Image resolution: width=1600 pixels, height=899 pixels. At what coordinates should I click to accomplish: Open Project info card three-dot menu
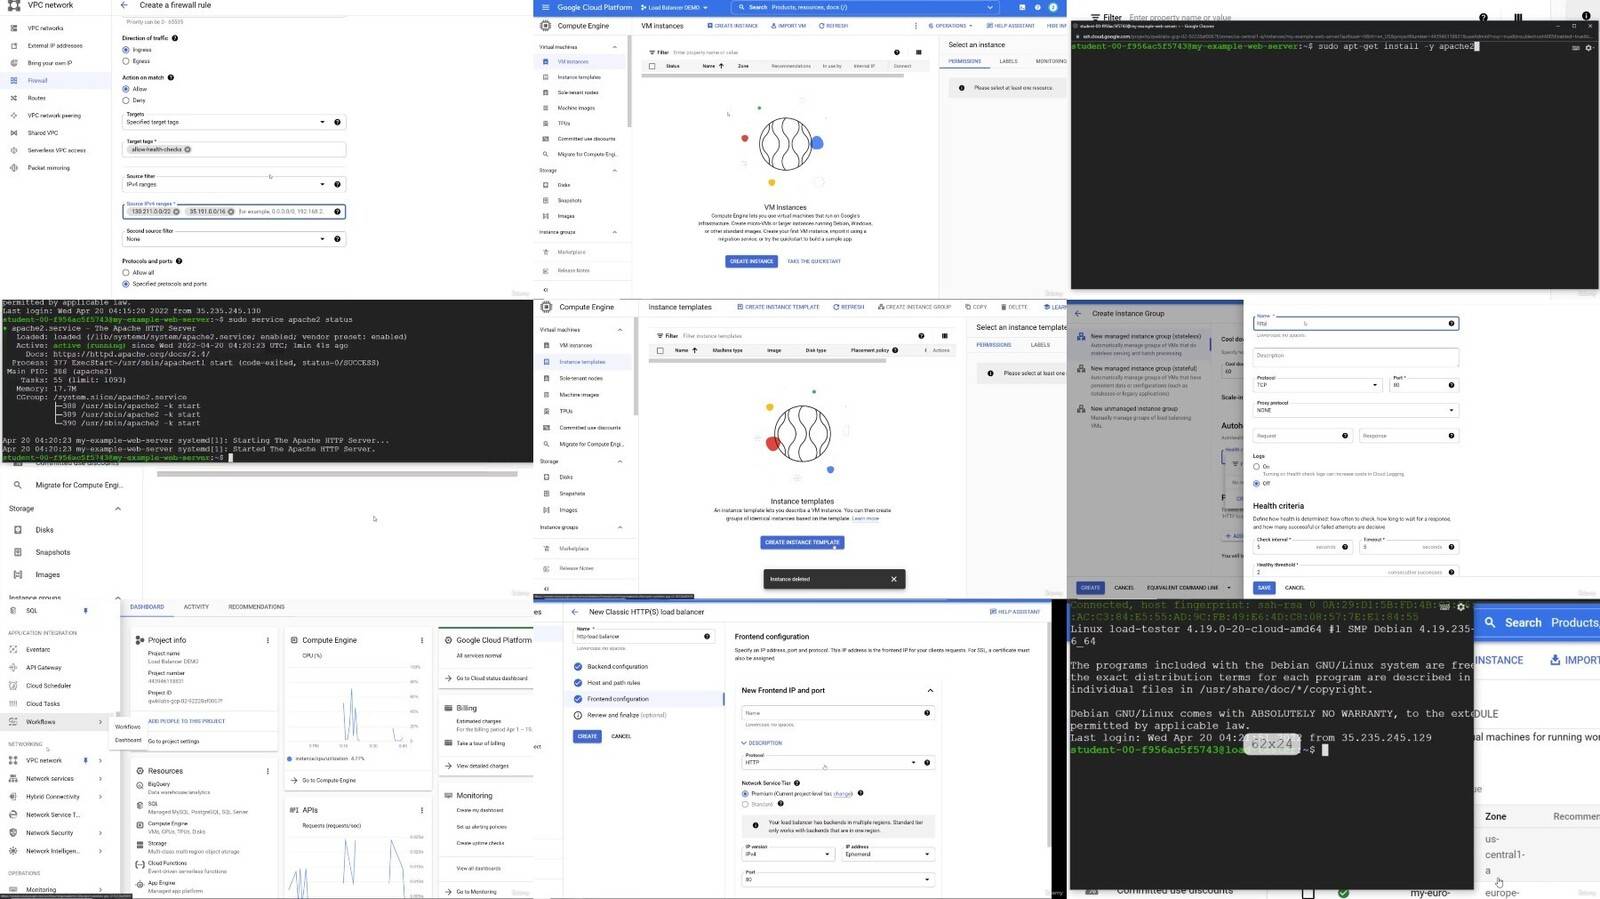267,640
